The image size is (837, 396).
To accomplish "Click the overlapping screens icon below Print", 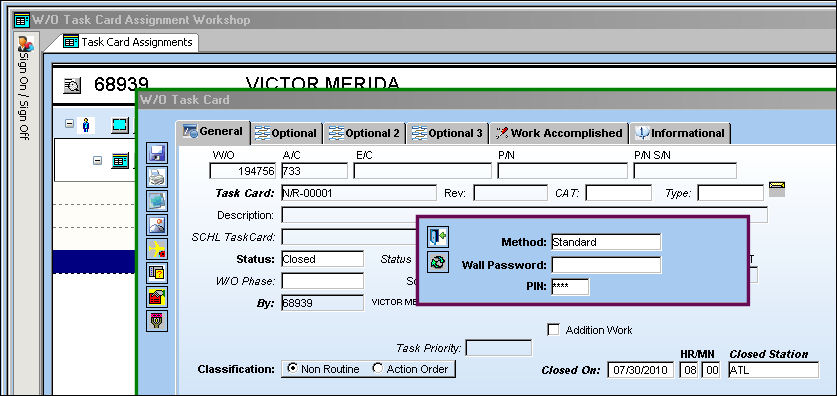I will pyautogui.click(x=157, y=201).
